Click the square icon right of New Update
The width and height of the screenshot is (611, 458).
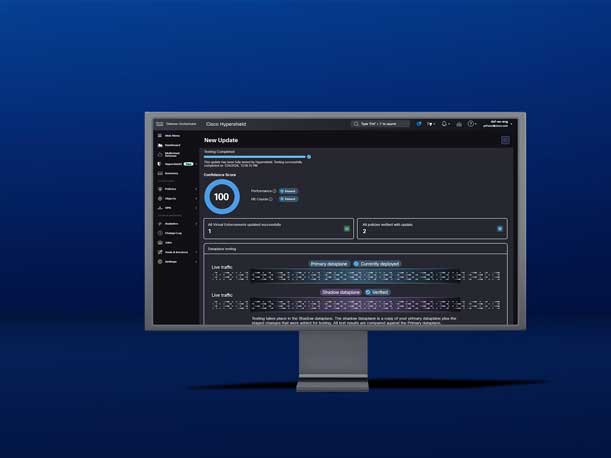(505, 140)
